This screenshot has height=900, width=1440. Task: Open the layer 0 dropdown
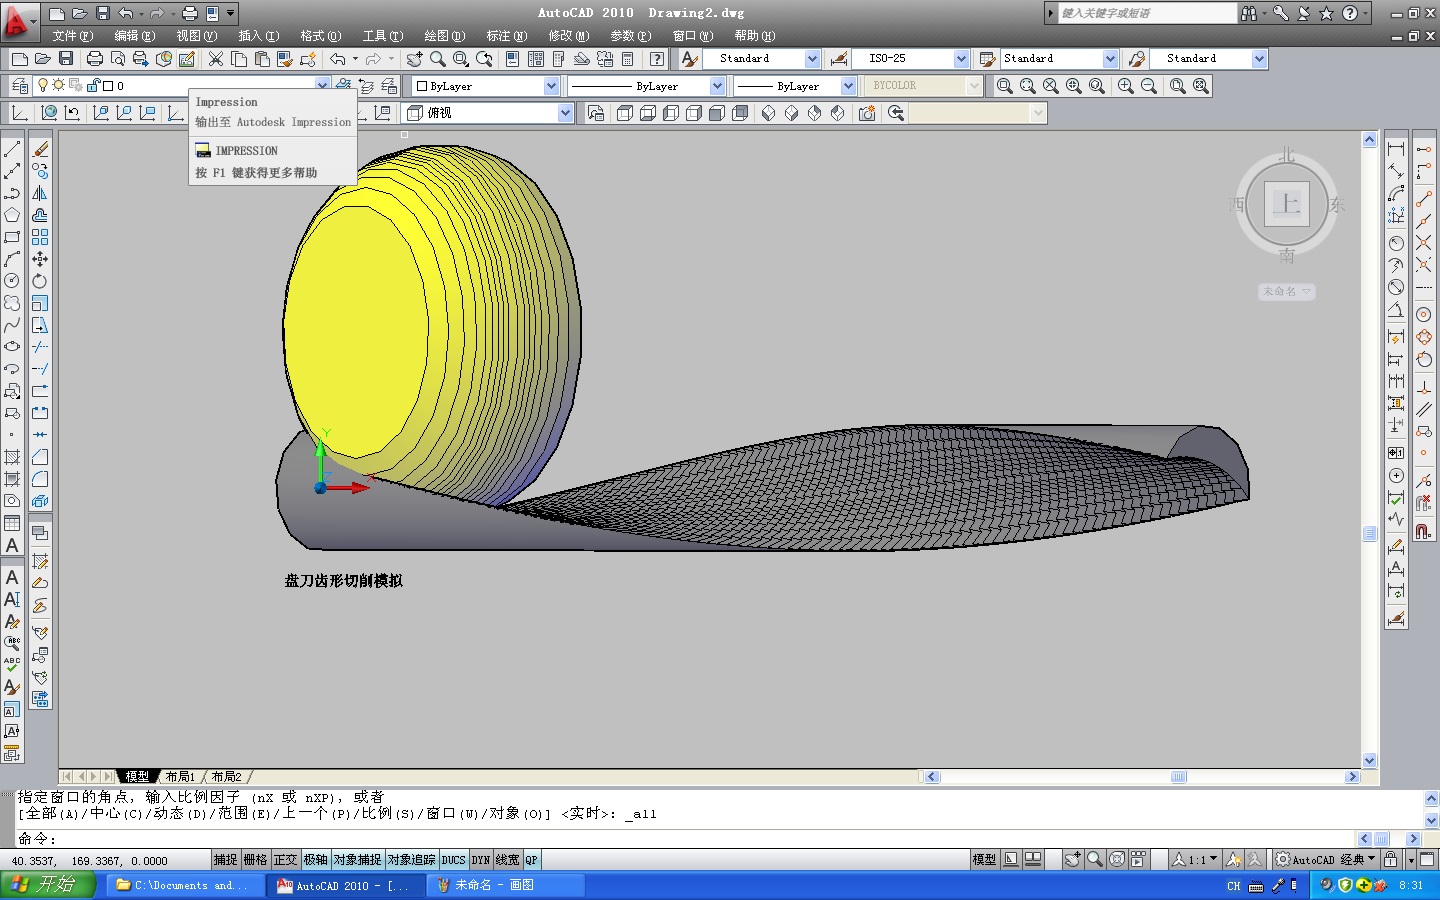click(322, 86)
